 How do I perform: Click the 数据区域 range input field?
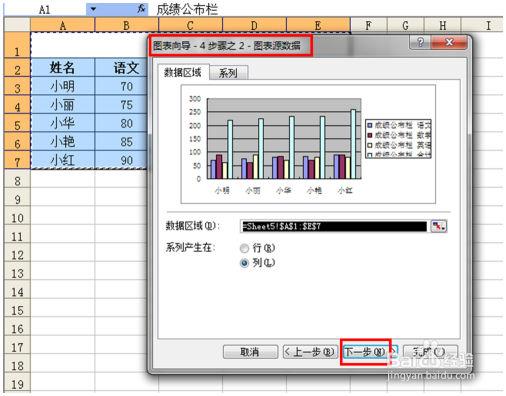pyautogui.click(x=333, y=227)
